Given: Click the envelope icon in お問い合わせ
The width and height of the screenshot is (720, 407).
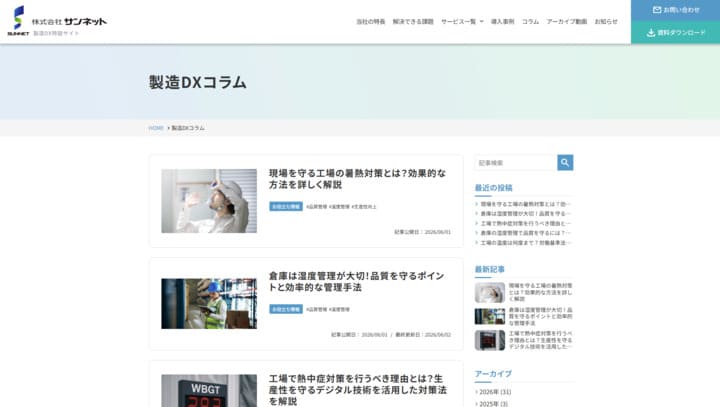Looking at the screenshot, I should tap(657, 10).
